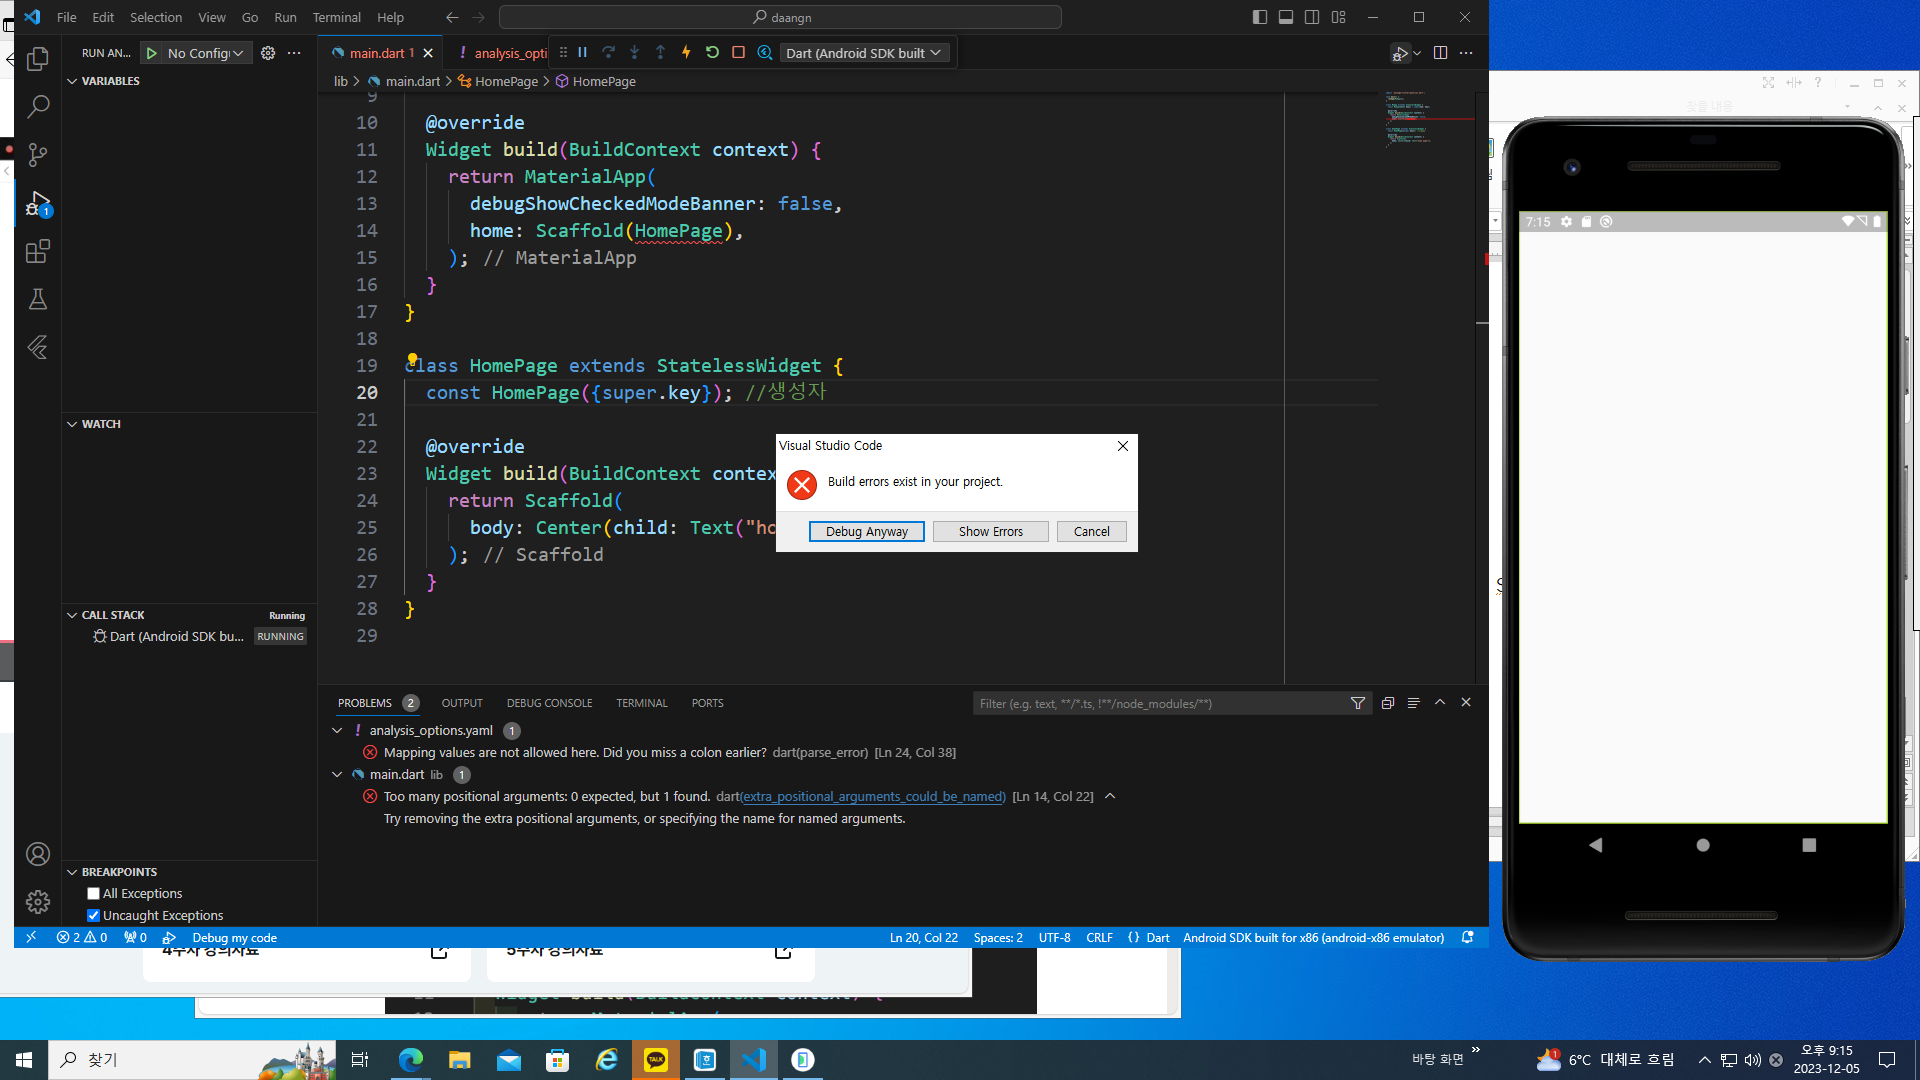The height and width of the screenshot is (1080, 1920).
Task: Open Microsoft Edge from the taskbar
Action: [410, 1060]
